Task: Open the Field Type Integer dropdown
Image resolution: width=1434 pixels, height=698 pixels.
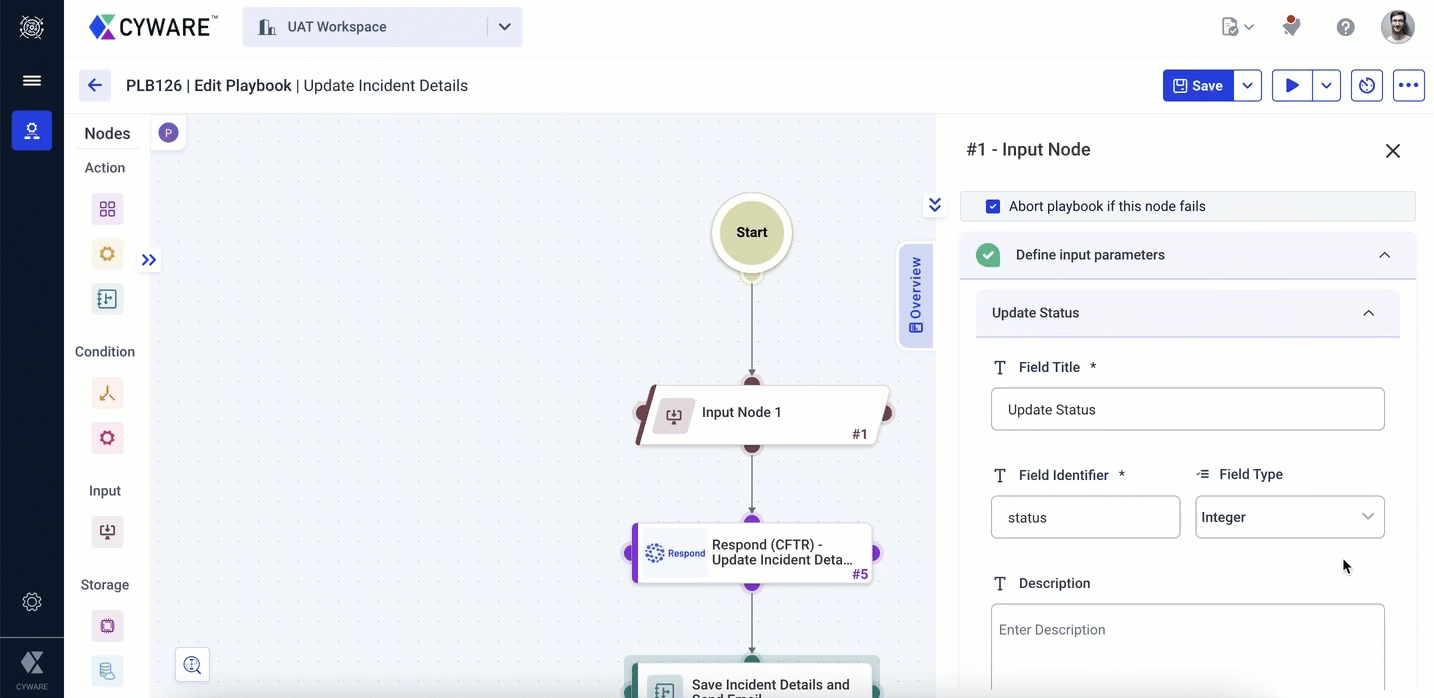Action: pyautogui.click(x=1289, y=518)
